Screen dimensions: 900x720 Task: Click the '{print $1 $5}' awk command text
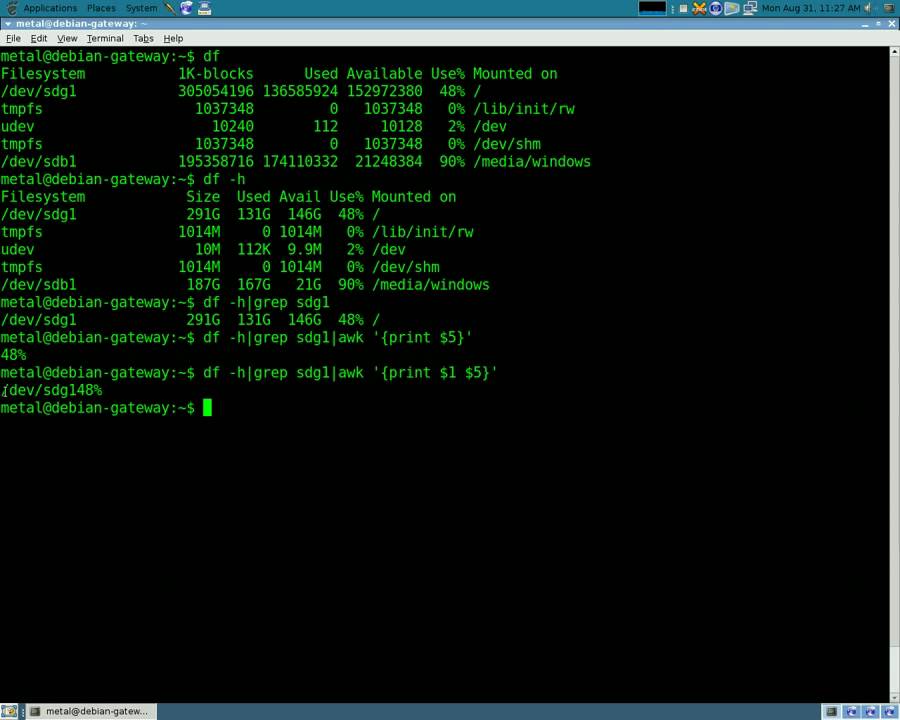point(435,373)
